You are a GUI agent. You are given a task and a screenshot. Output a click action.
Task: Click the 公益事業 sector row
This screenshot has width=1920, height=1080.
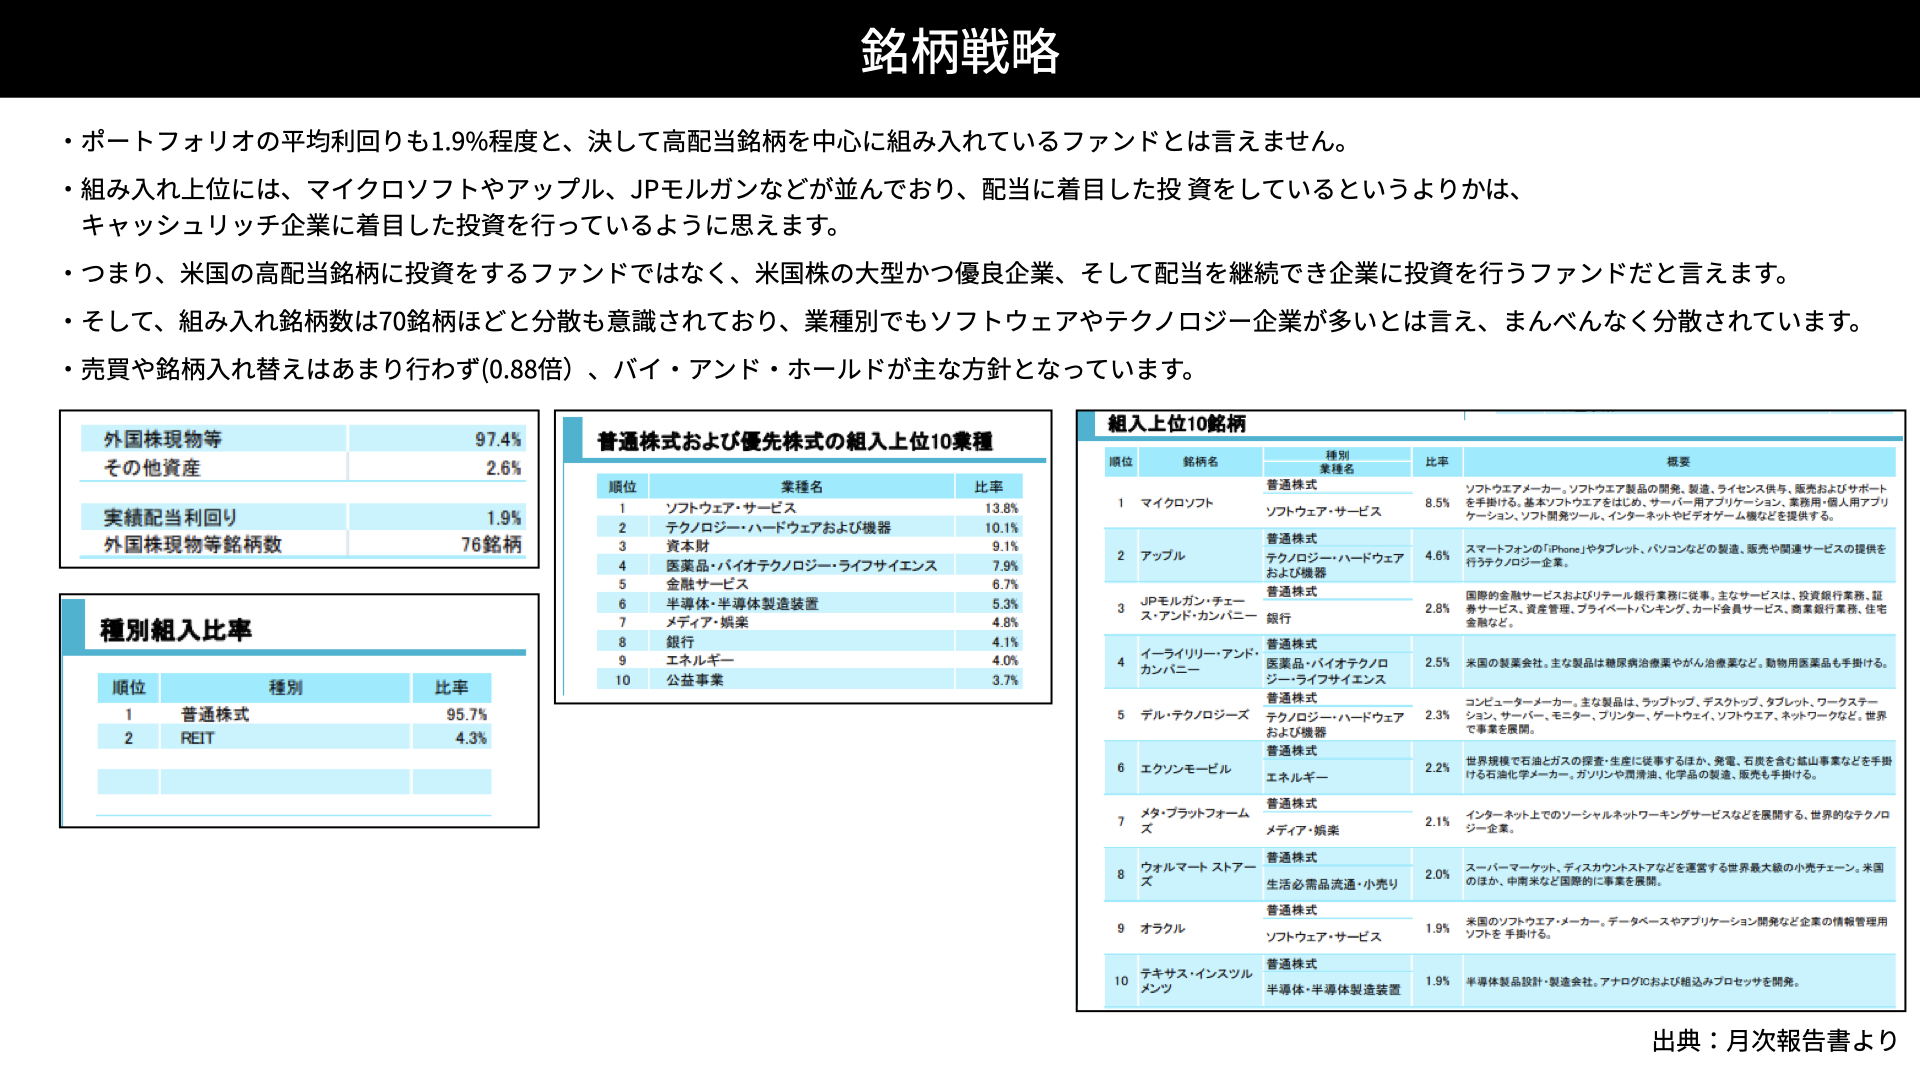(809, 680)
